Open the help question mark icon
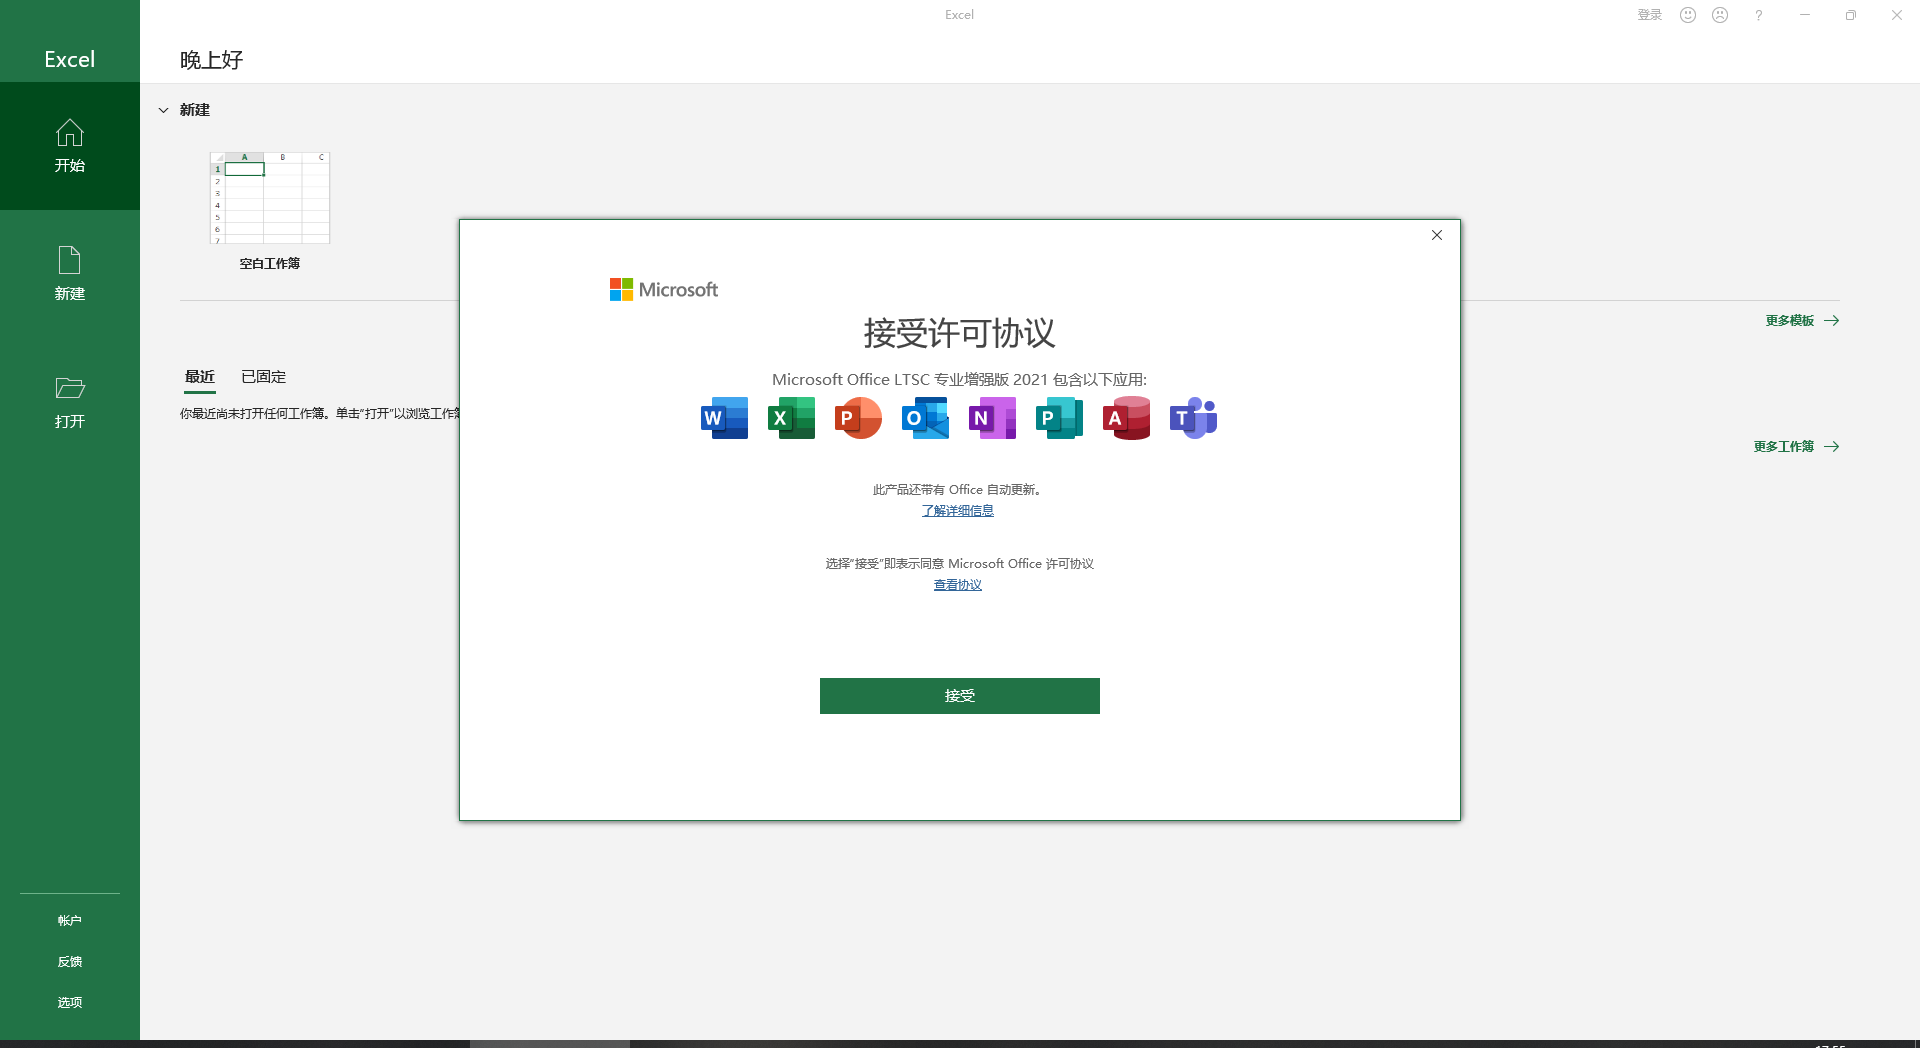Screen dimensions: 1920x1048 point(1758,15)
